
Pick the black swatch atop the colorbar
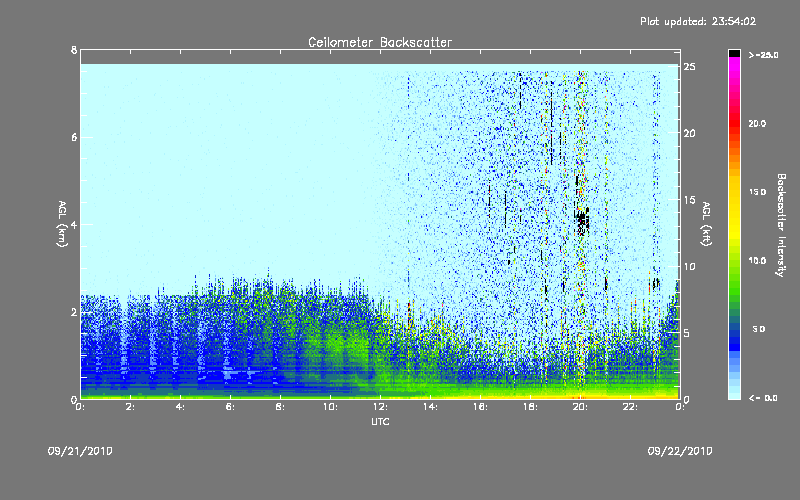pos(734,53)
